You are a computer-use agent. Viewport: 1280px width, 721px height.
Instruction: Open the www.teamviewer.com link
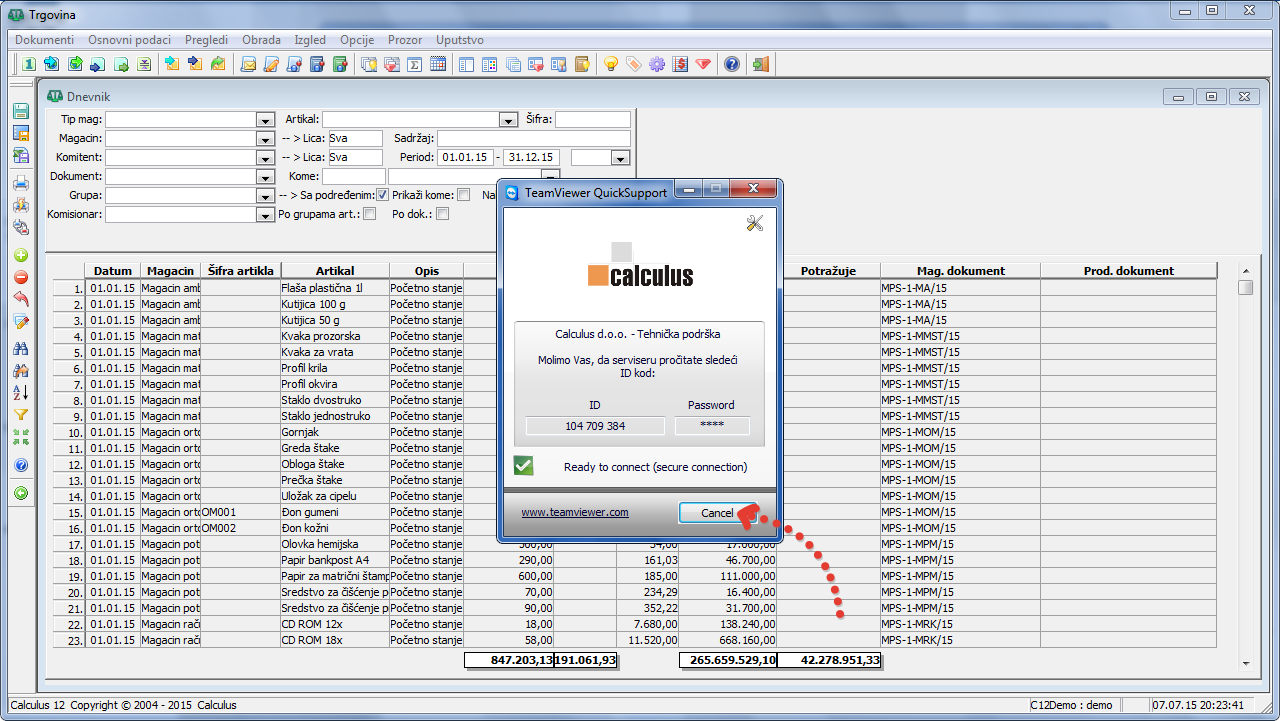coord(574,512)
